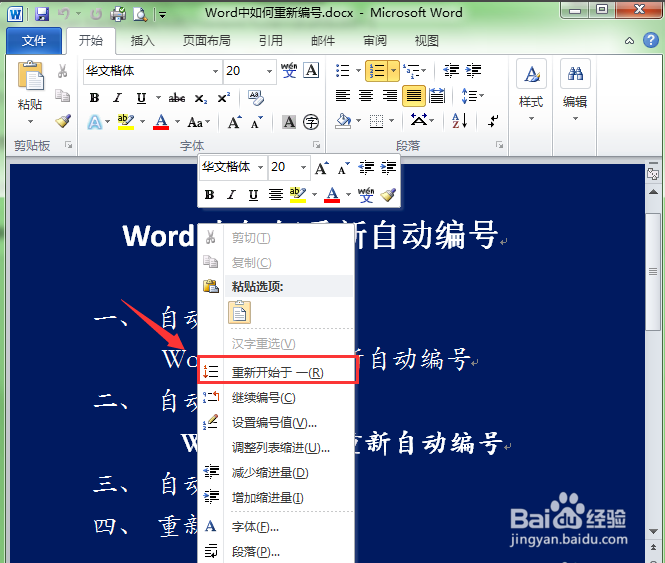This screenshot has width=665, height=563.
Task: Toggle Bold on the mini toolbar
Action: [210, 195]
